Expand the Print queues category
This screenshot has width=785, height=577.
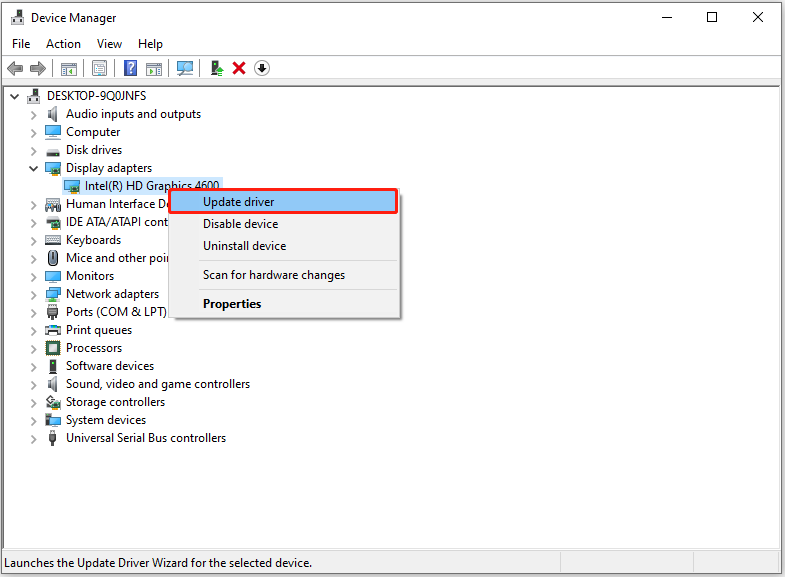[x=34, y=331]
